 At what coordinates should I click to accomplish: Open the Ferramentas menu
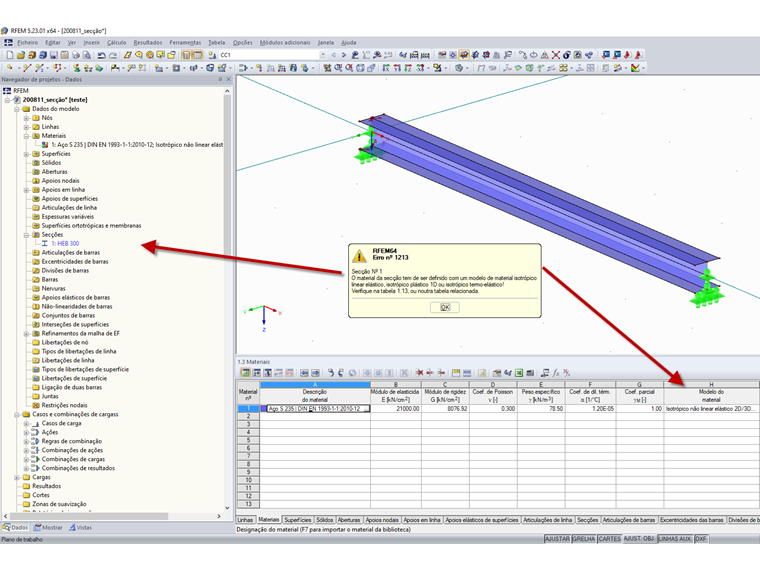185,43
